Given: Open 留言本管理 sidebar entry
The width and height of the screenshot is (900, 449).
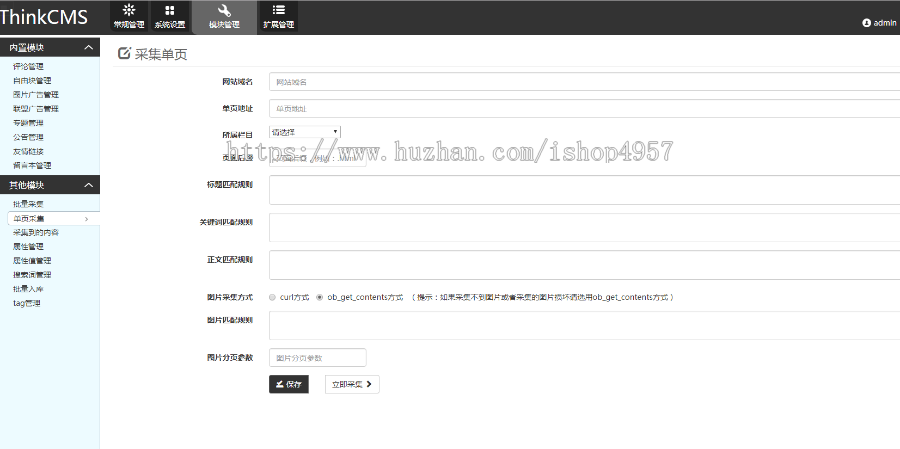Looking at the screenshot, I should point(32,165).
